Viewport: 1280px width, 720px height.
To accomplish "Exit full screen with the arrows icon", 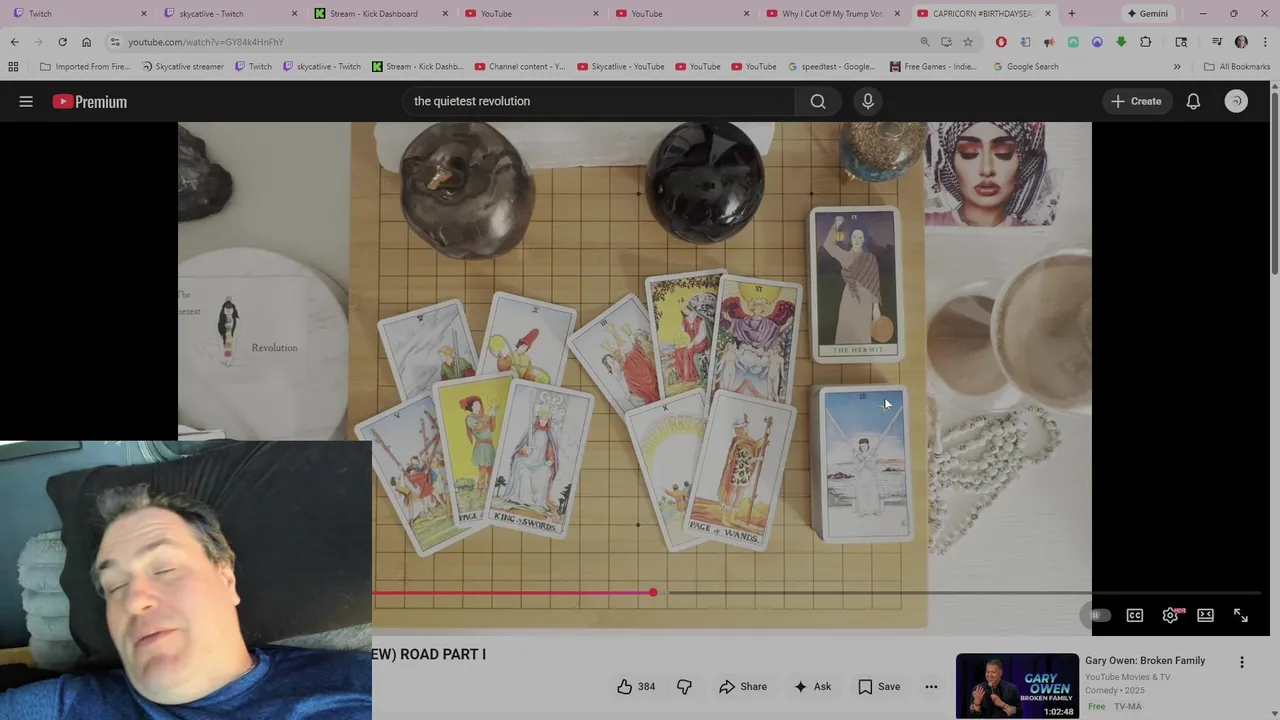I will (1240, 615).
